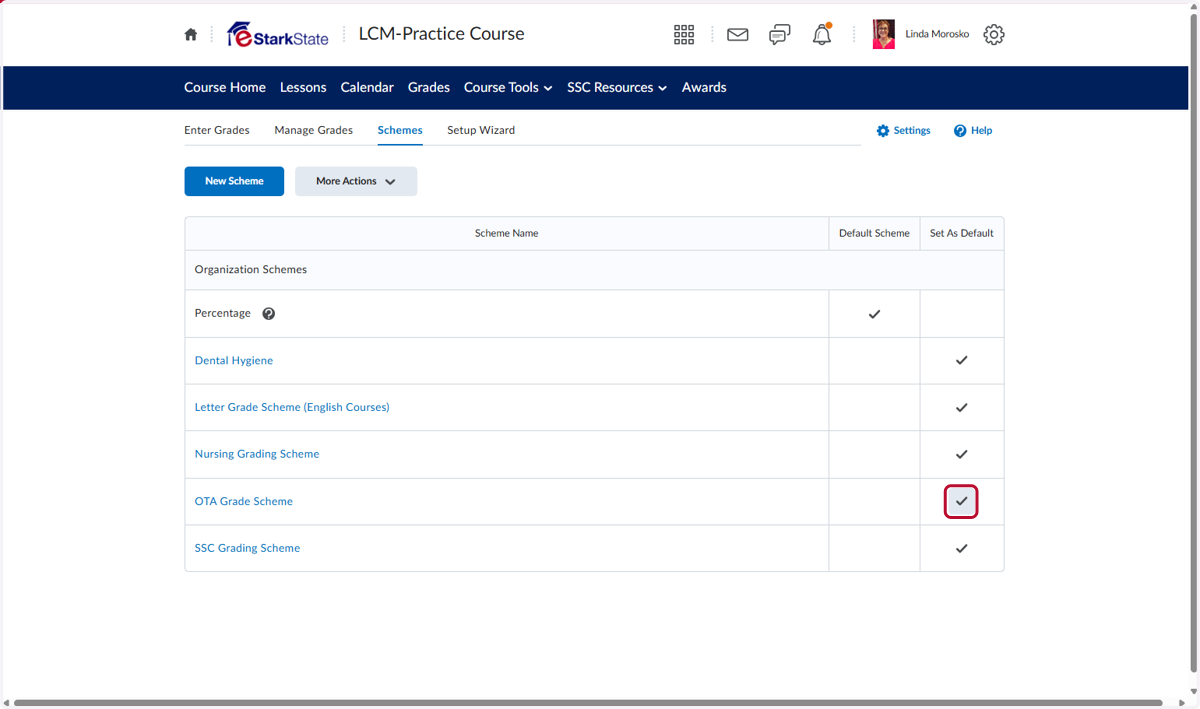Click the Organization Schemes section row

tap(594, 270)
